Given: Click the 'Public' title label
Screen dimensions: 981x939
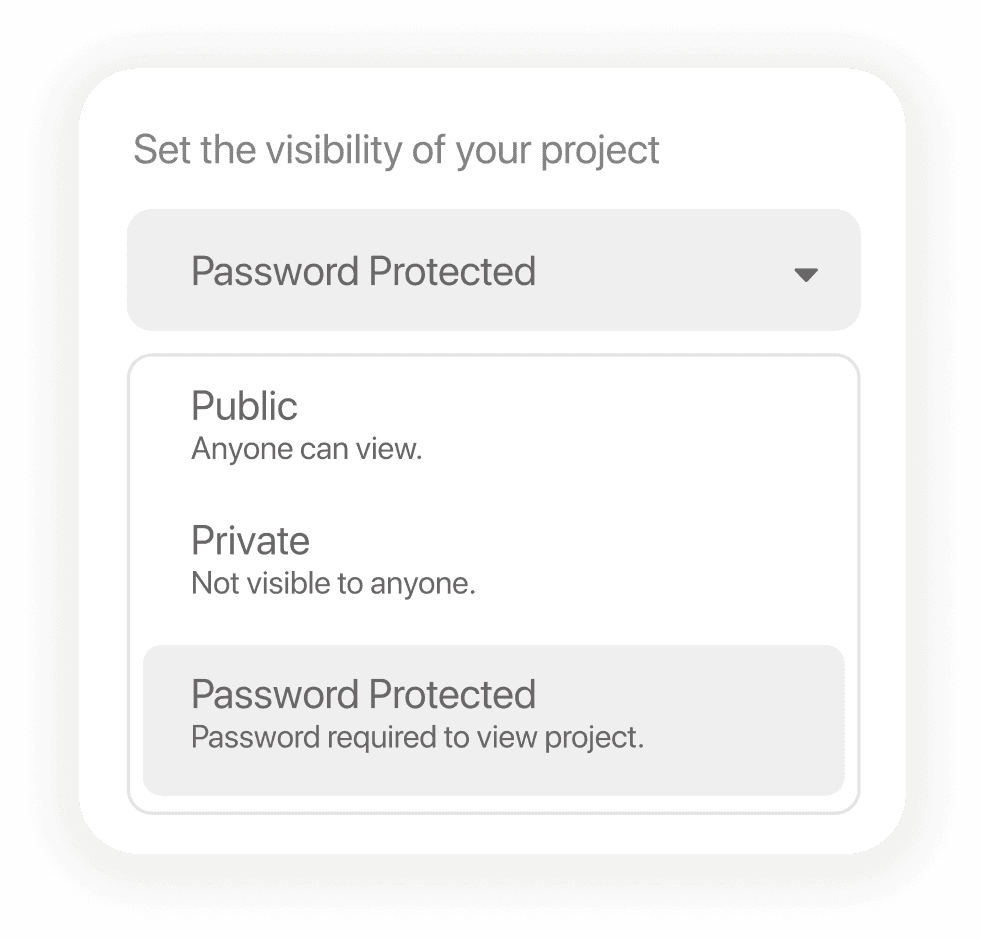Looking at the screenshot, I should [x=244, y=406].
